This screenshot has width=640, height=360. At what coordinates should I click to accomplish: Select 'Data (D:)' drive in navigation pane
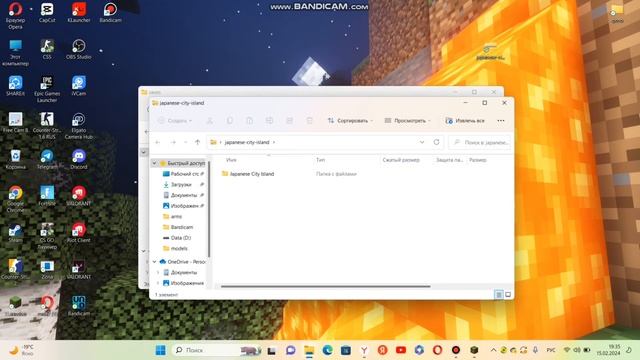(177, 238)
